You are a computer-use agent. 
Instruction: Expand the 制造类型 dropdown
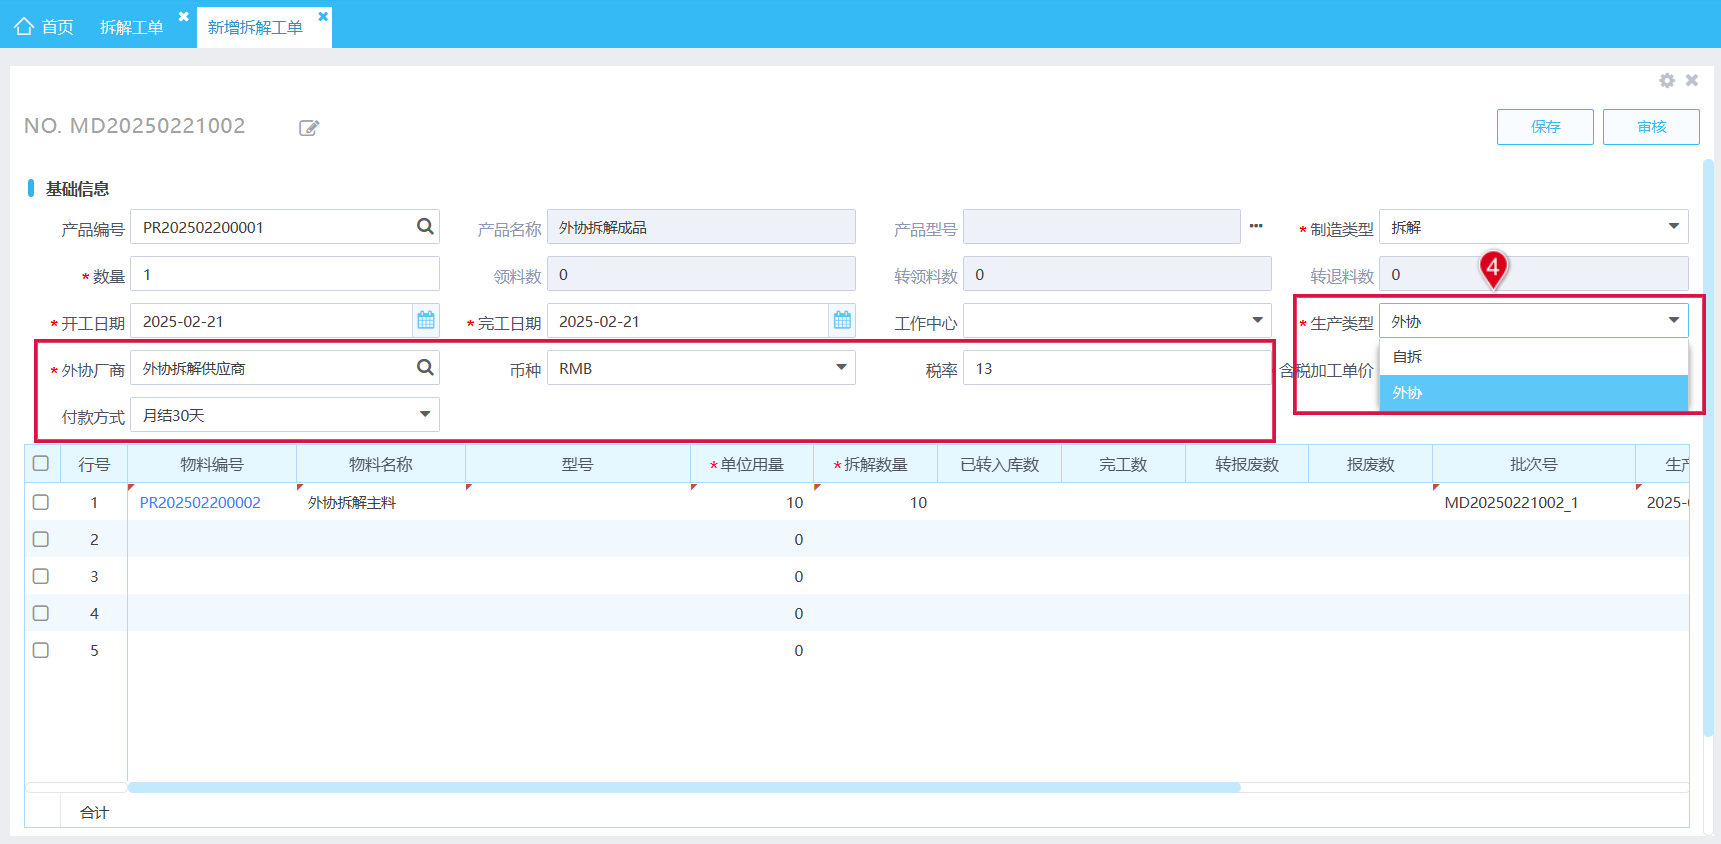tap(1673, 227)
